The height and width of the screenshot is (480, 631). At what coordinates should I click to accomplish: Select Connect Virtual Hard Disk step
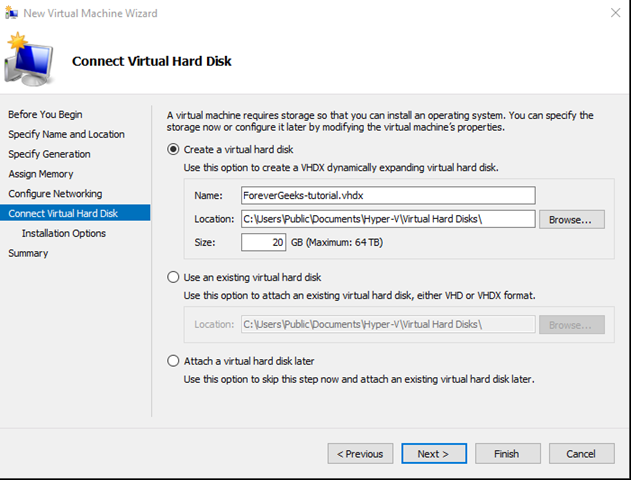75,213
